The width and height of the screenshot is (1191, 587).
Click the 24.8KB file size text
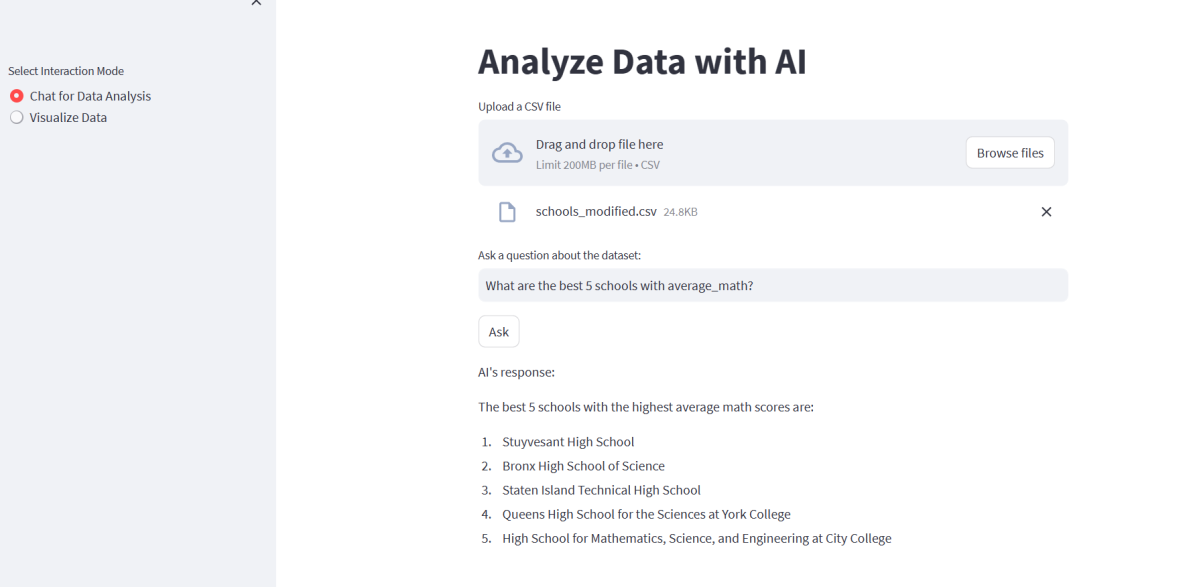[681, 213]
